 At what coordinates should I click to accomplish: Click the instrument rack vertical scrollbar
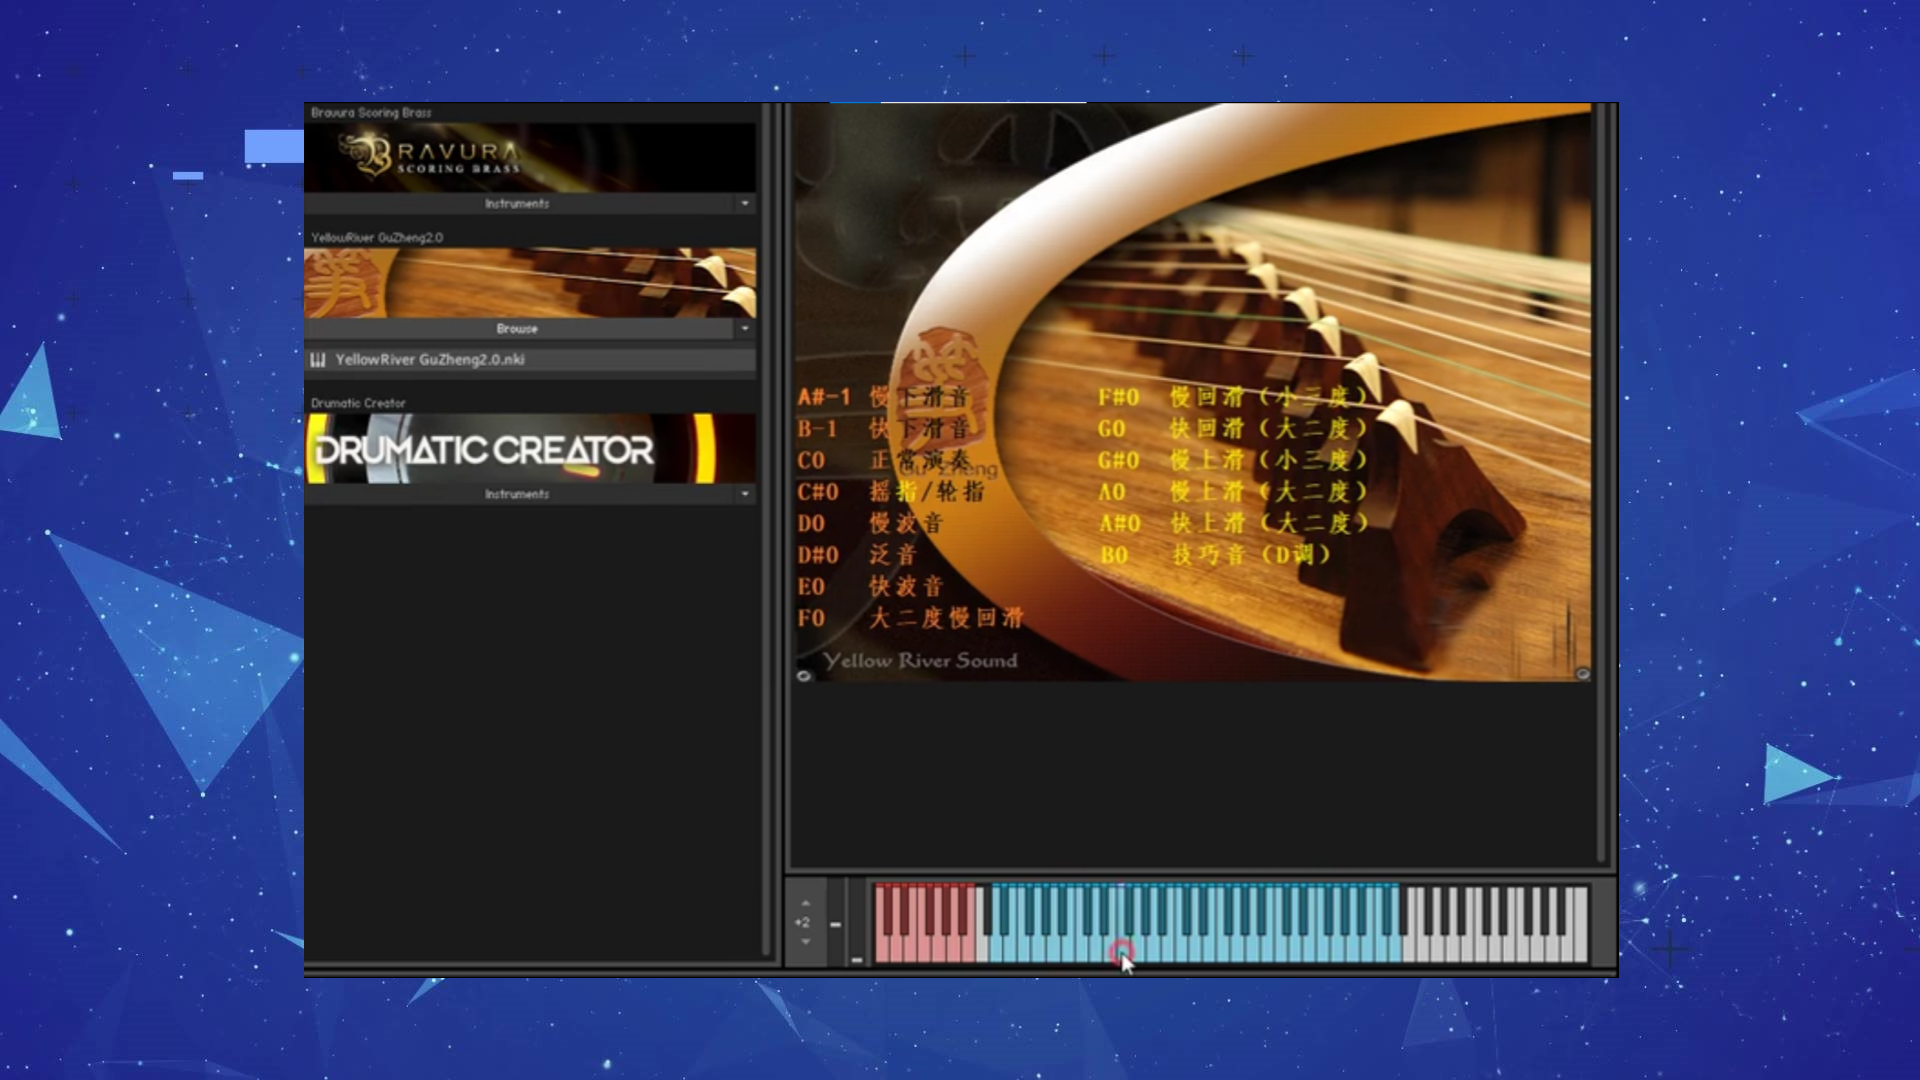point(1601,483)
